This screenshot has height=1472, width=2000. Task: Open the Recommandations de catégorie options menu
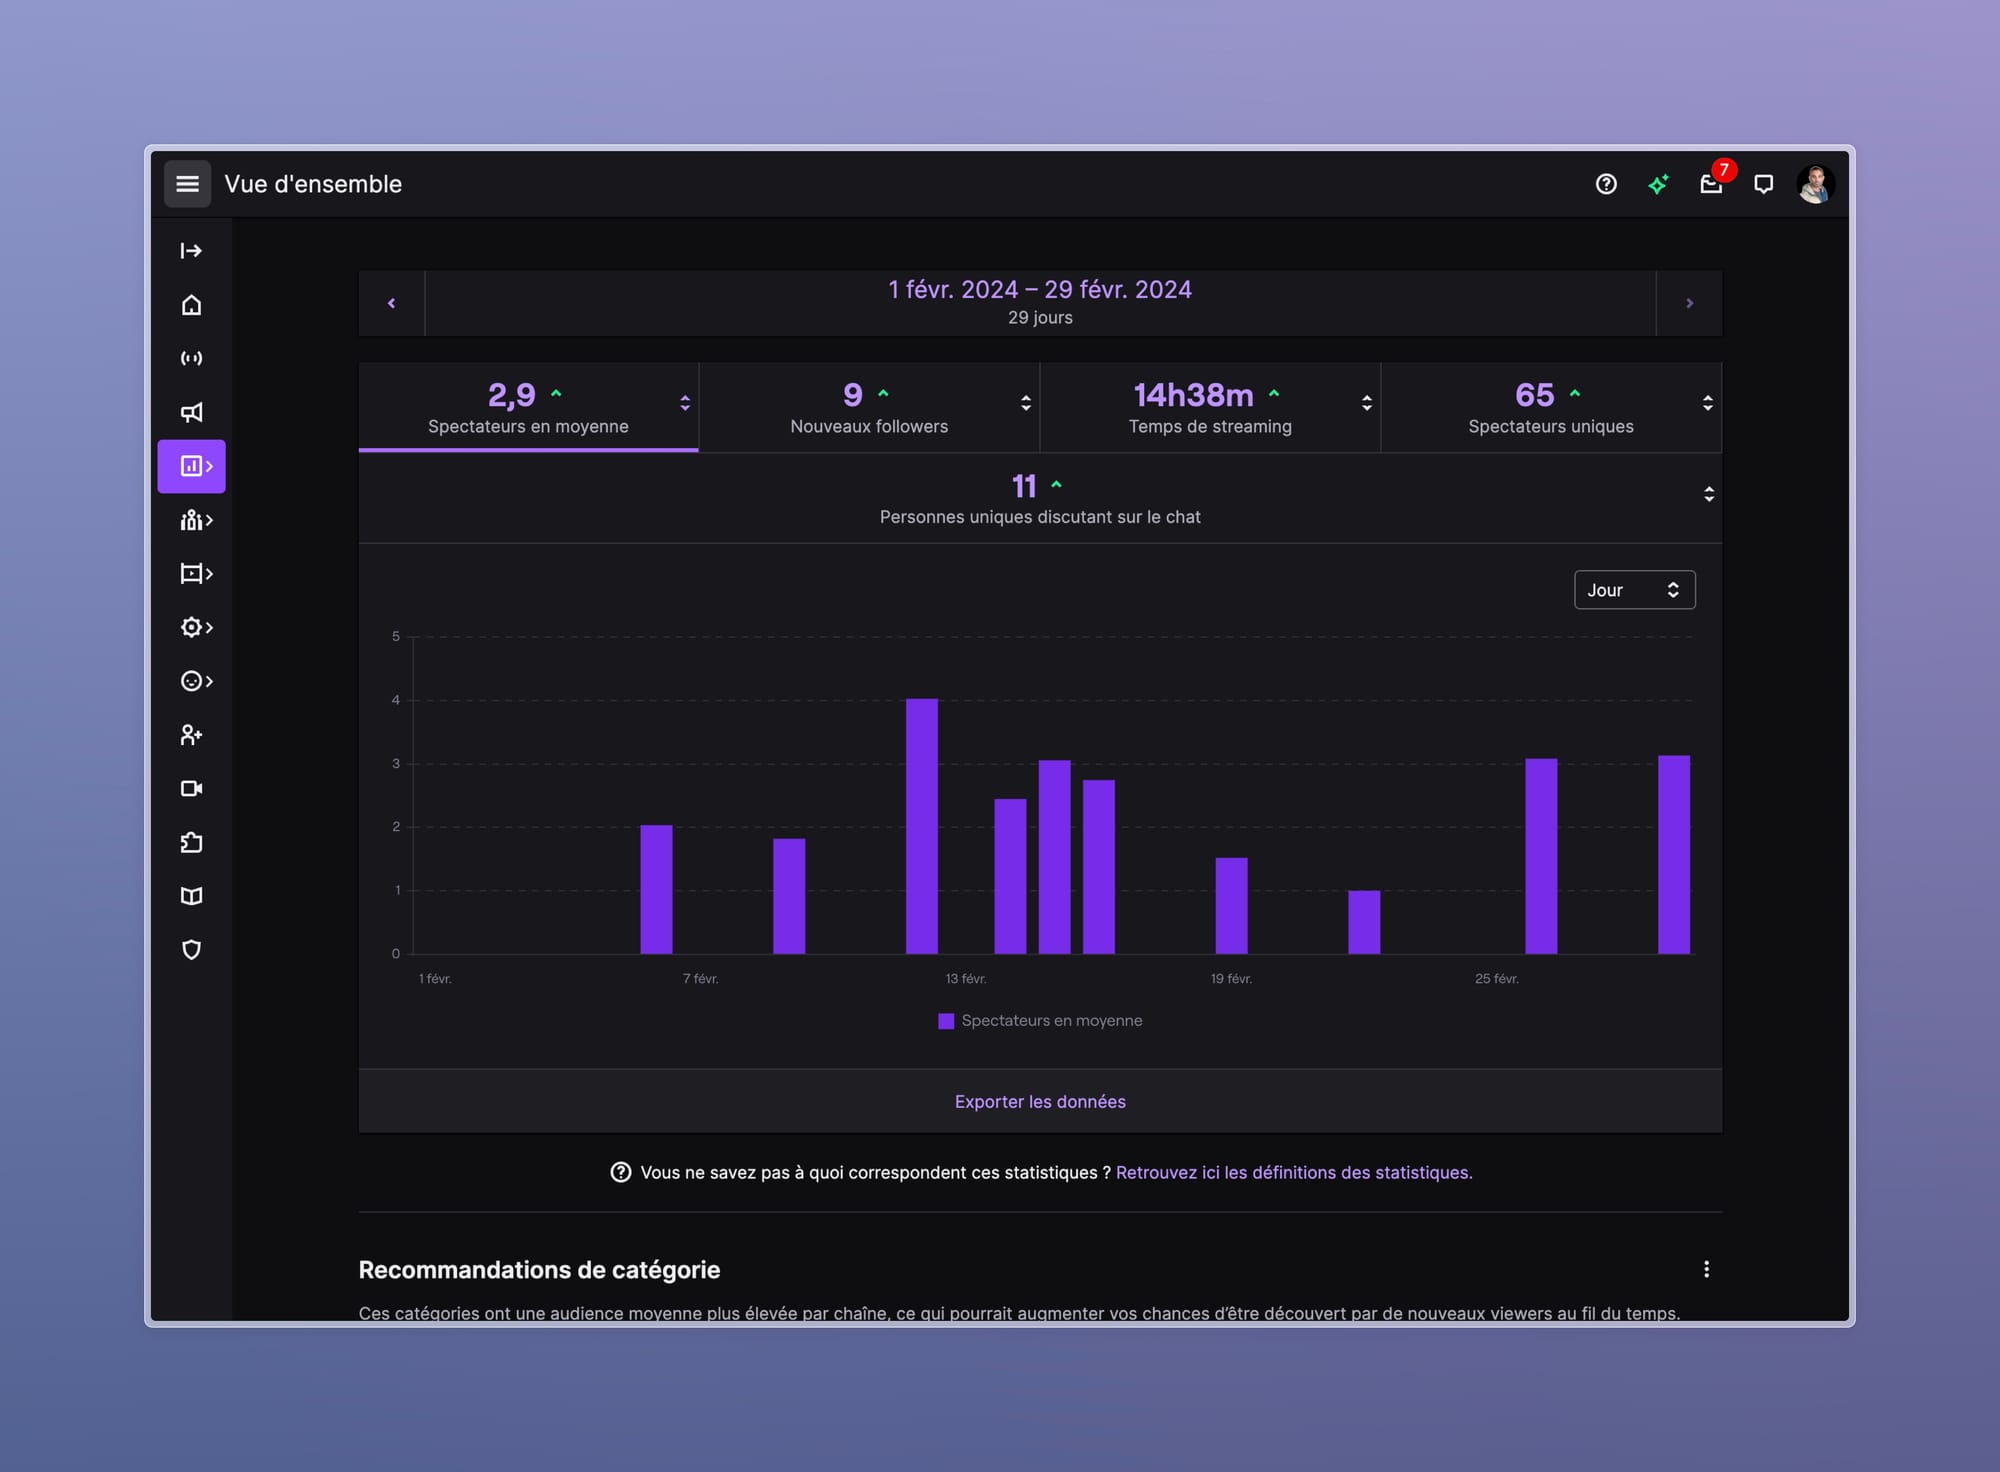[1706, 1269]
